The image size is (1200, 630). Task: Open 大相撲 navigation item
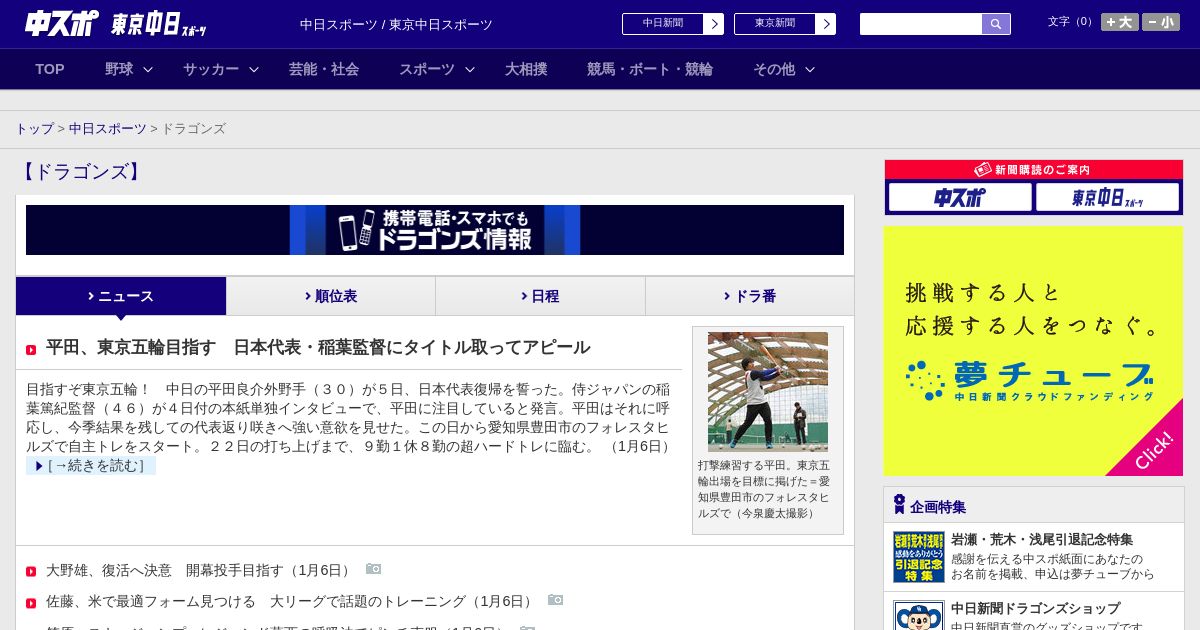pyautogui.click(x=526, y=69)
